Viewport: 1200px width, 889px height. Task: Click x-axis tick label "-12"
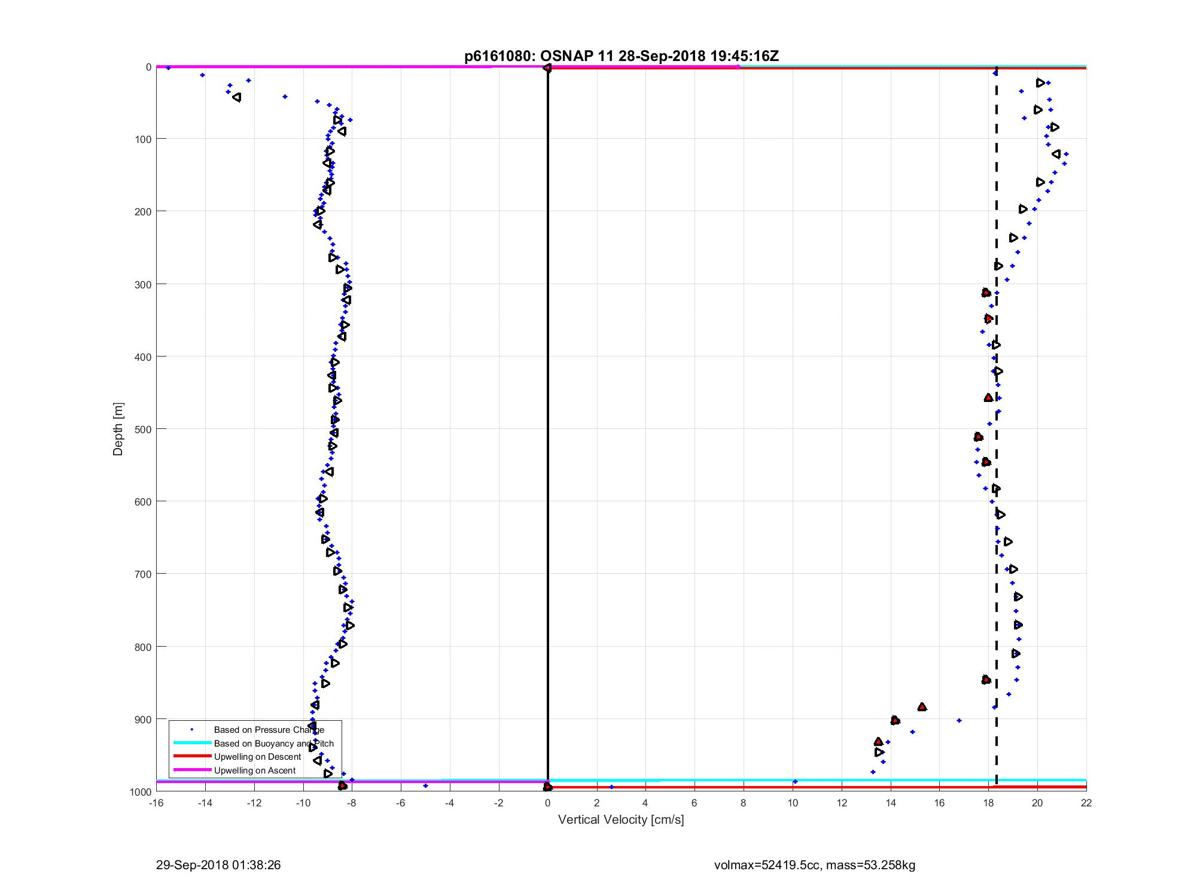click(254, 803)
